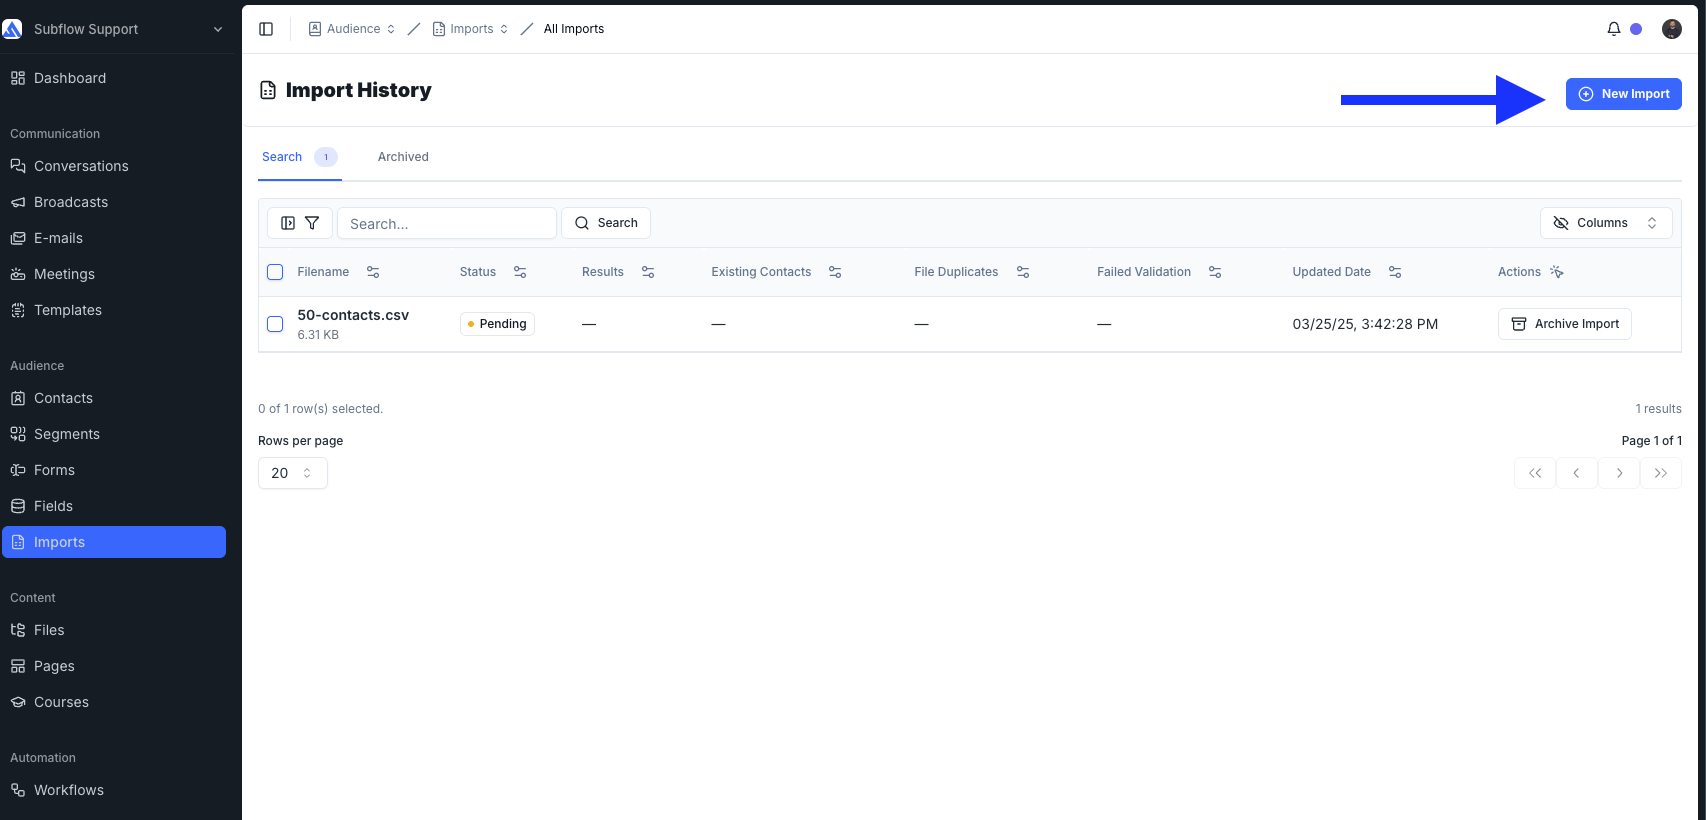Open Imports breadcrumb dropdown
Screen dimensions: 1706x820
pyautogui.click(x=471, y=29)
